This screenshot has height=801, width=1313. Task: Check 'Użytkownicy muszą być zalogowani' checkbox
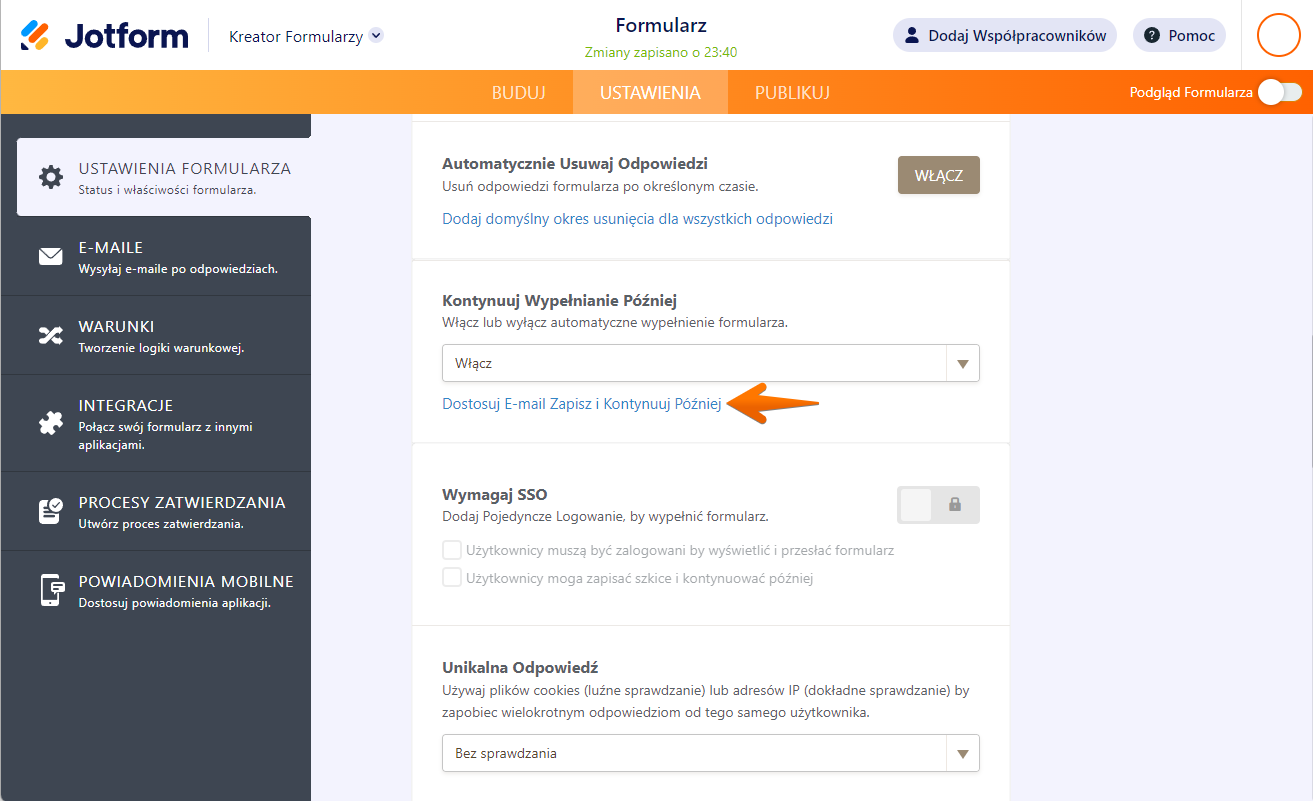click(452, 550)
